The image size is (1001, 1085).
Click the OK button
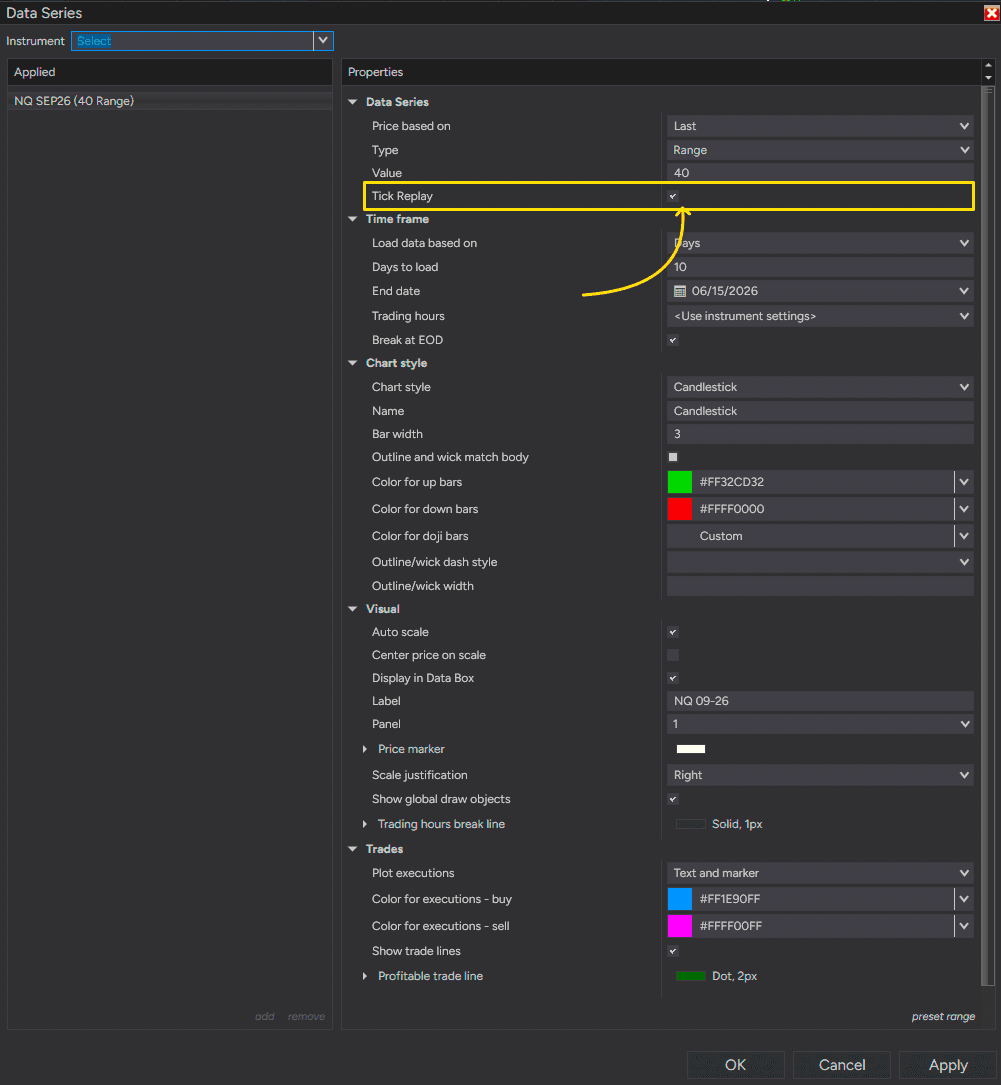click(x=735, y=1065)
